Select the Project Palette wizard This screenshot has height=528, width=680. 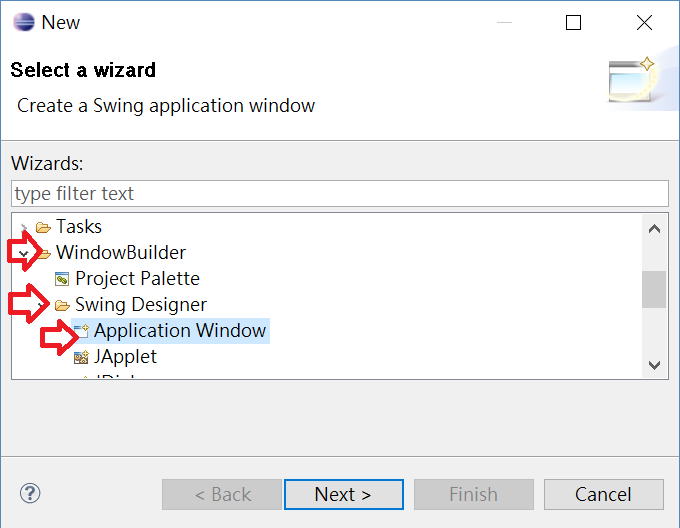(137, 278)
